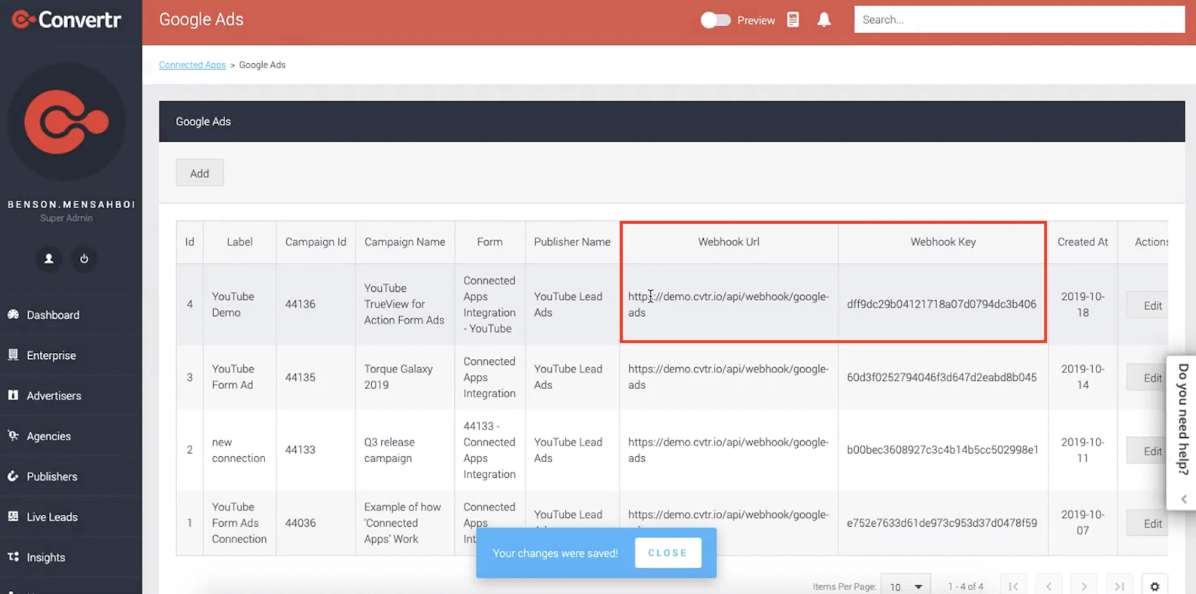
Task: Go to the next page of results
Action: click(1084, 586)
